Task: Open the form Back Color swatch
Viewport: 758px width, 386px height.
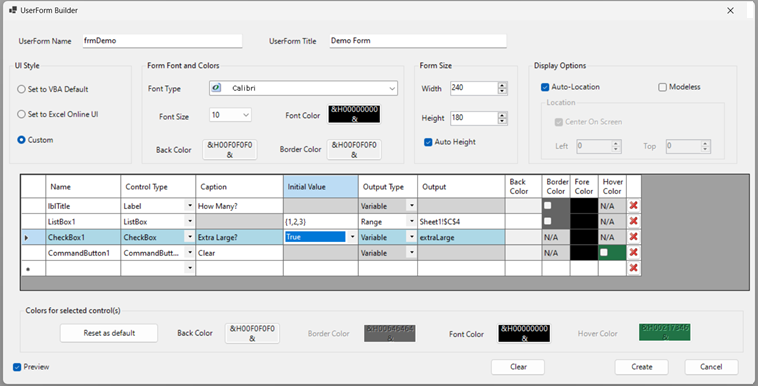Action: click(230, 149)
